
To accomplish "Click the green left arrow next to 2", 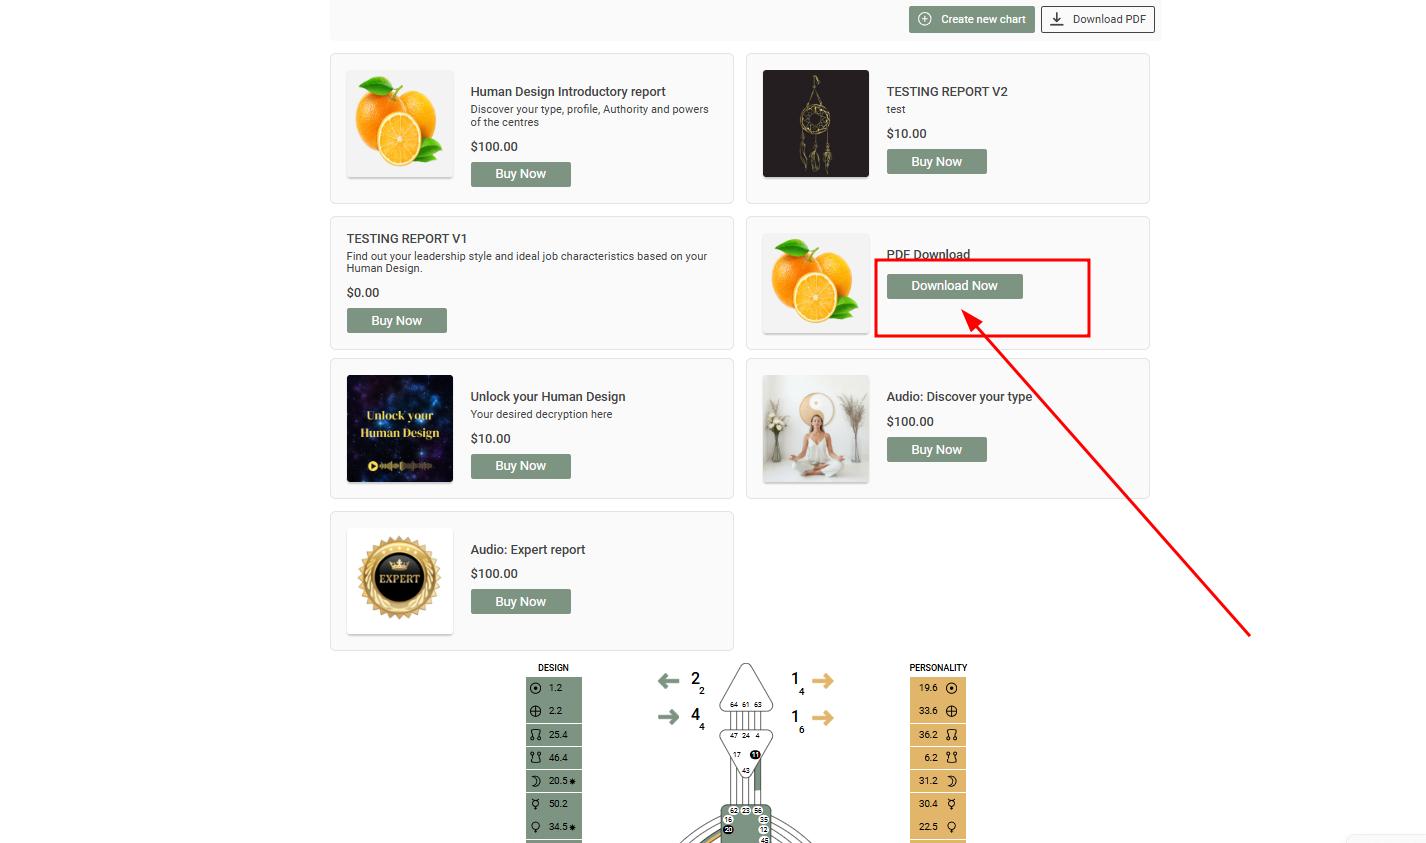I will [x=668, y=681].
